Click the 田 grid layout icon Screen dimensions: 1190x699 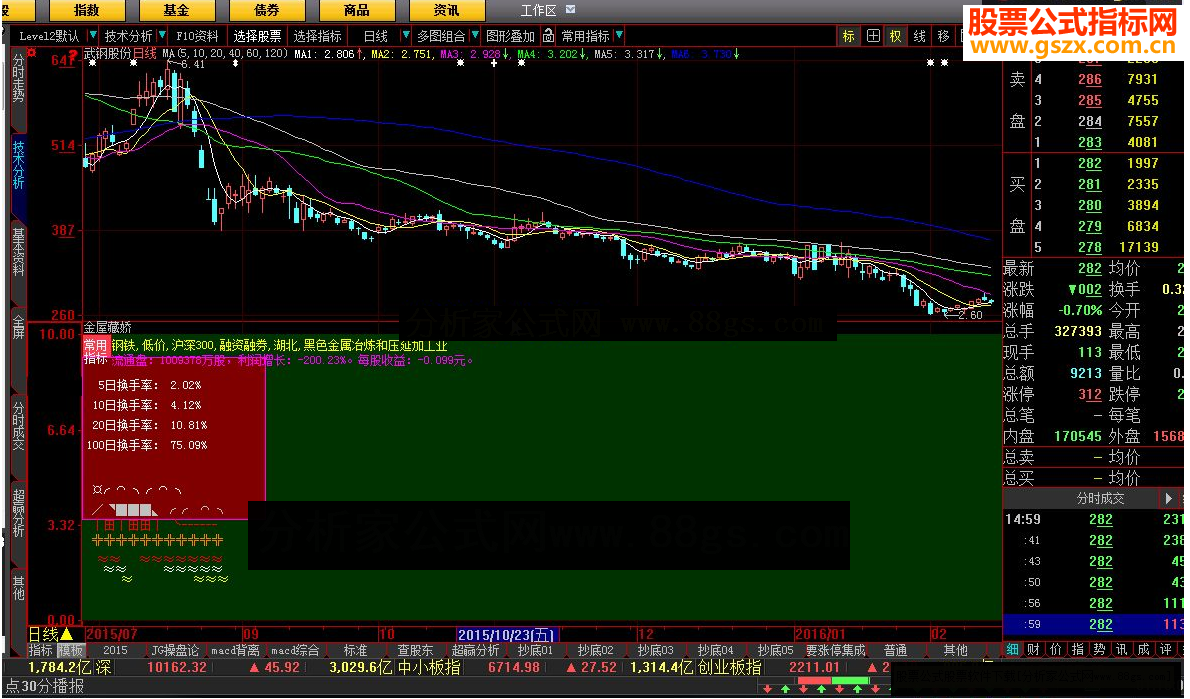point(873,36)
